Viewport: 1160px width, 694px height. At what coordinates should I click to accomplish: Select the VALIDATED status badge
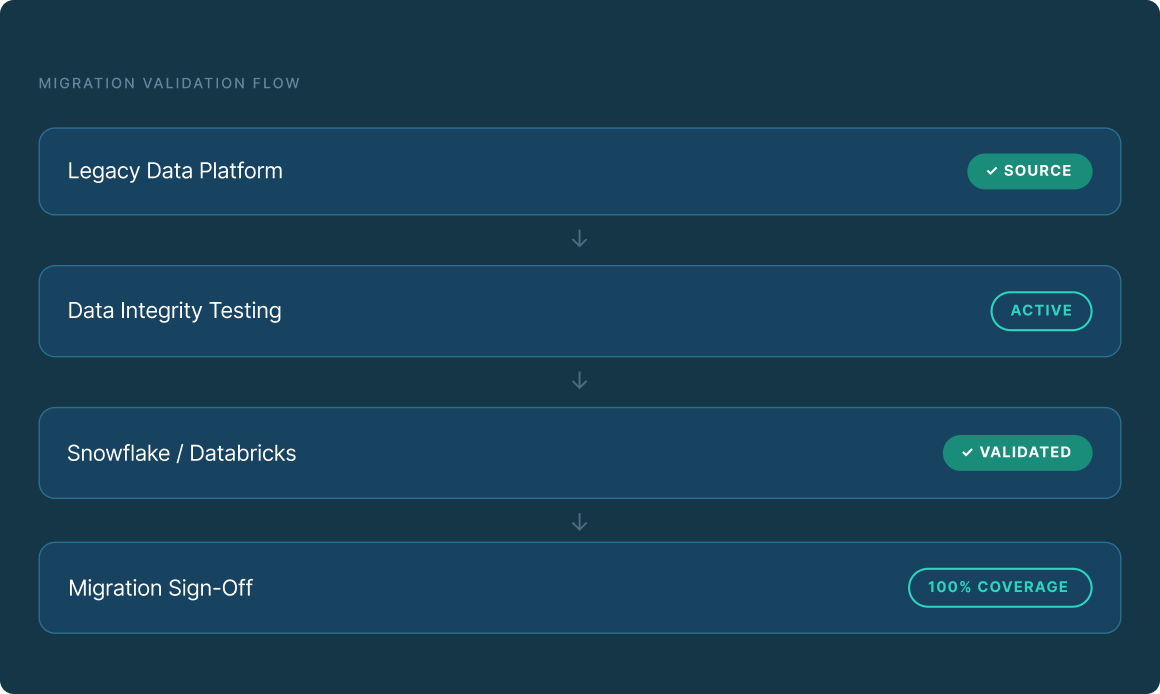1017,453
